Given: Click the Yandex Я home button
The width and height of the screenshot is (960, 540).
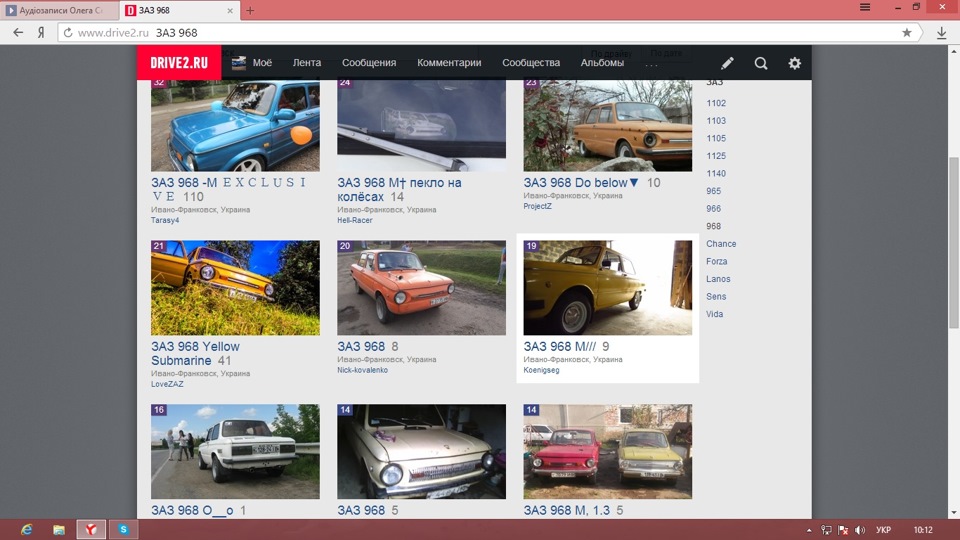Looking at the screenshot, I should pyautogui.click(x=40, y=32).
